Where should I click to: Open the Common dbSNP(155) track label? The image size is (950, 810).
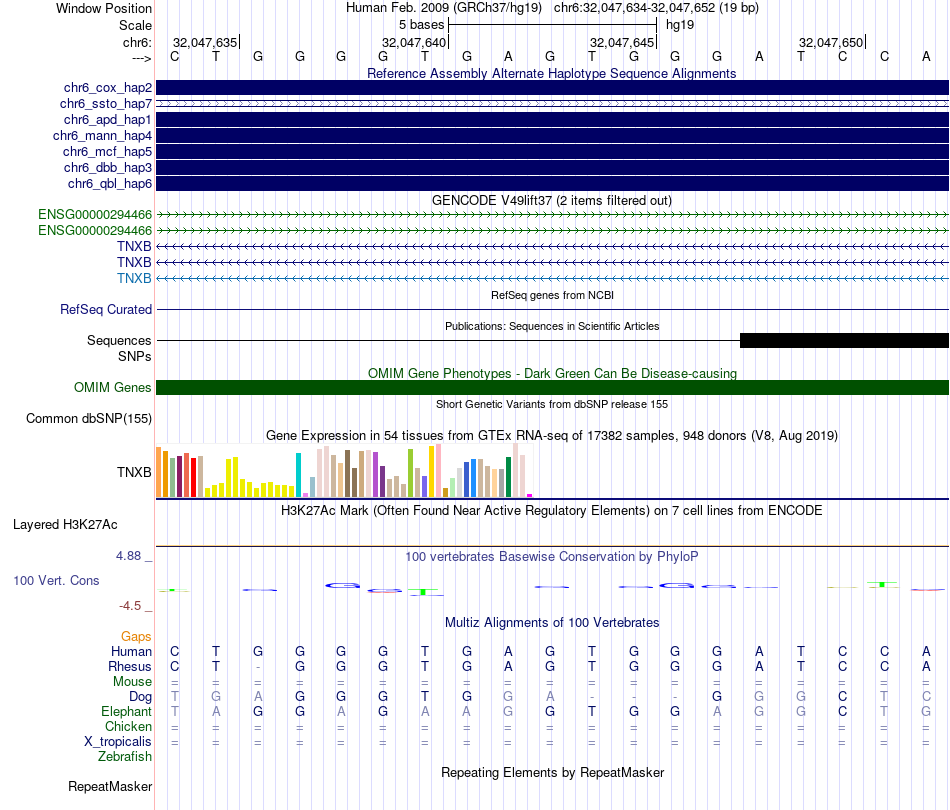click(x=89, y=419)
